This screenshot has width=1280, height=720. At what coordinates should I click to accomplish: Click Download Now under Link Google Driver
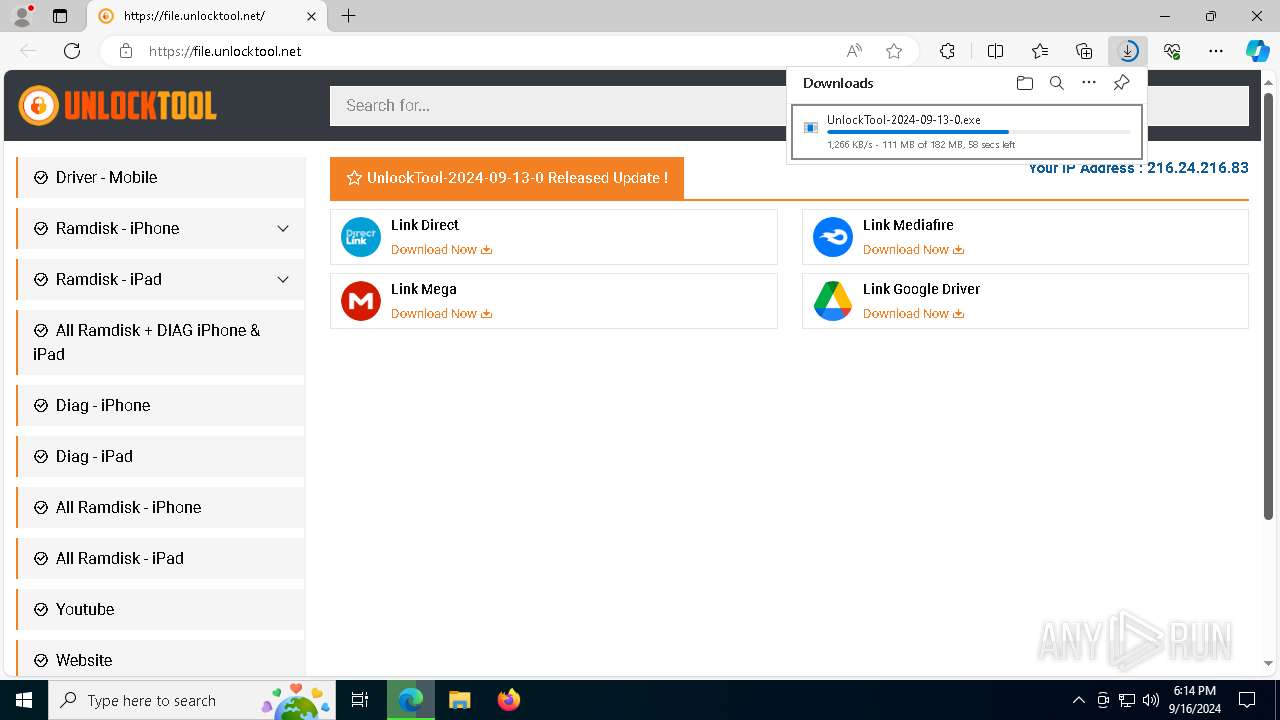click(x=913, y=314)
